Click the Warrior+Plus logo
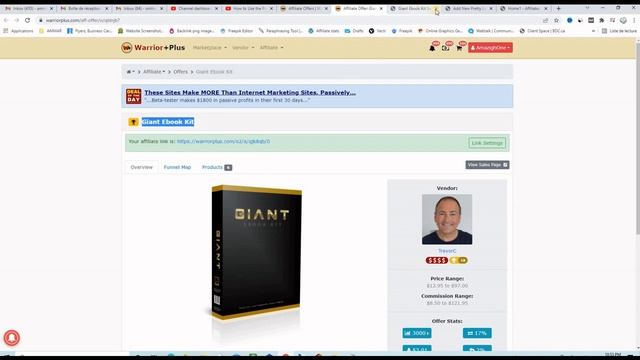This screenshot has height=360, width=640. [x=153, y=48]
